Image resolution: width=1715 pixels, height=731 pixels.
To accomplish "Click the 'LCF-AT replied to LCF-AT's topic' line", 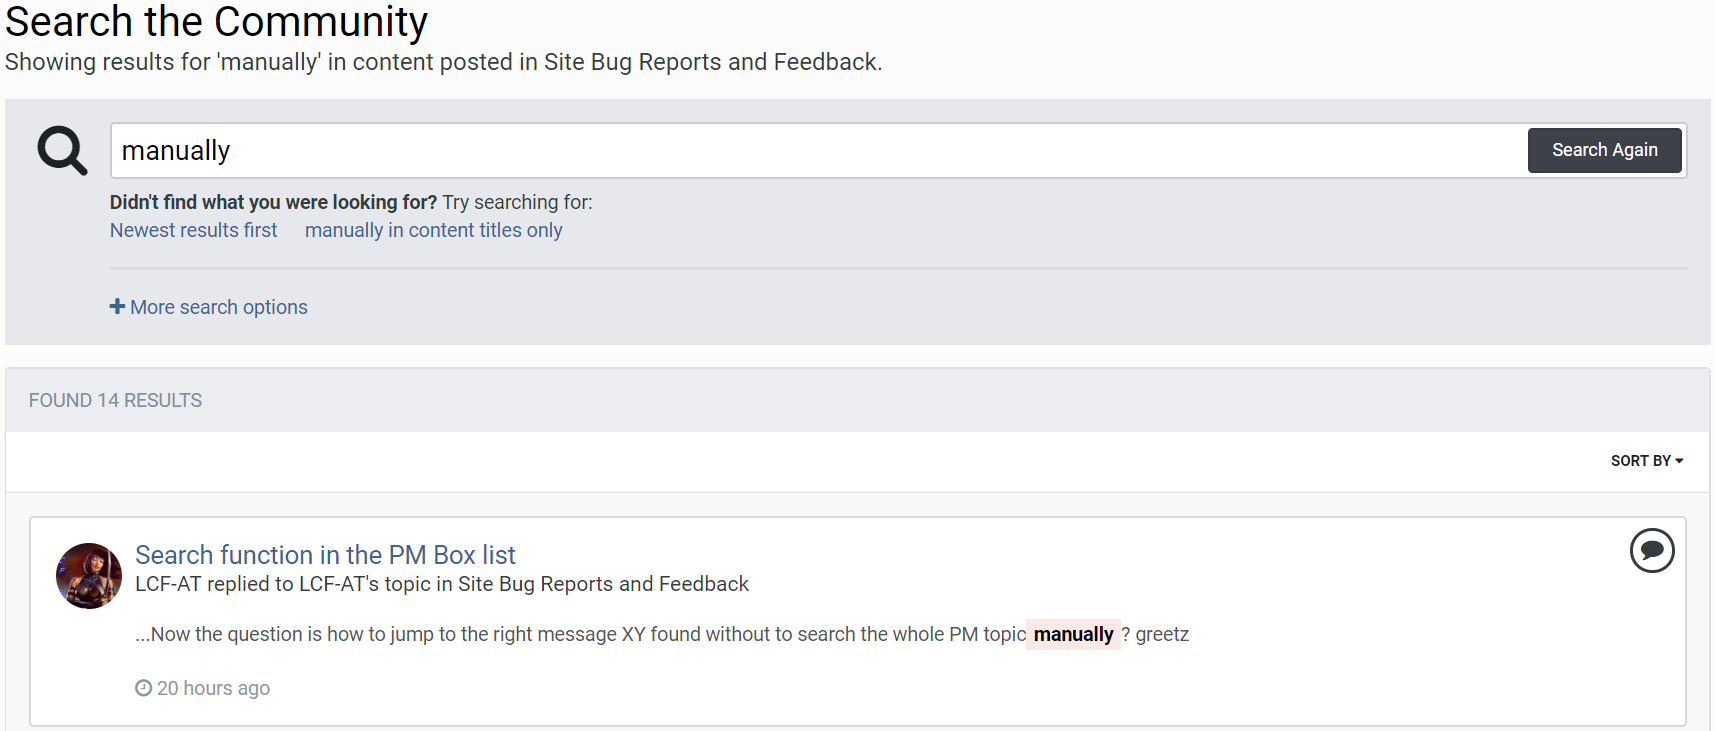I will 441,584.
